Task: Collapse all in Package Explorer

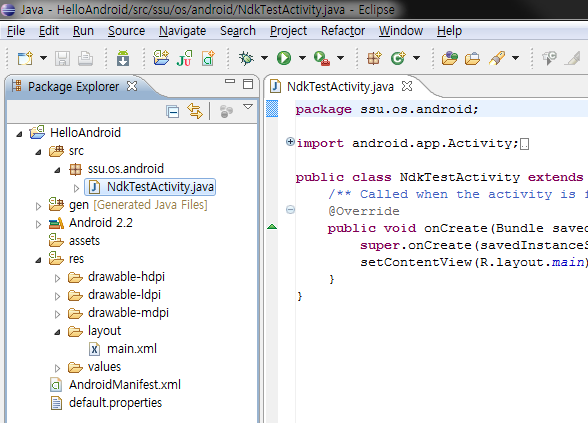Action: (x=172, y=111)
